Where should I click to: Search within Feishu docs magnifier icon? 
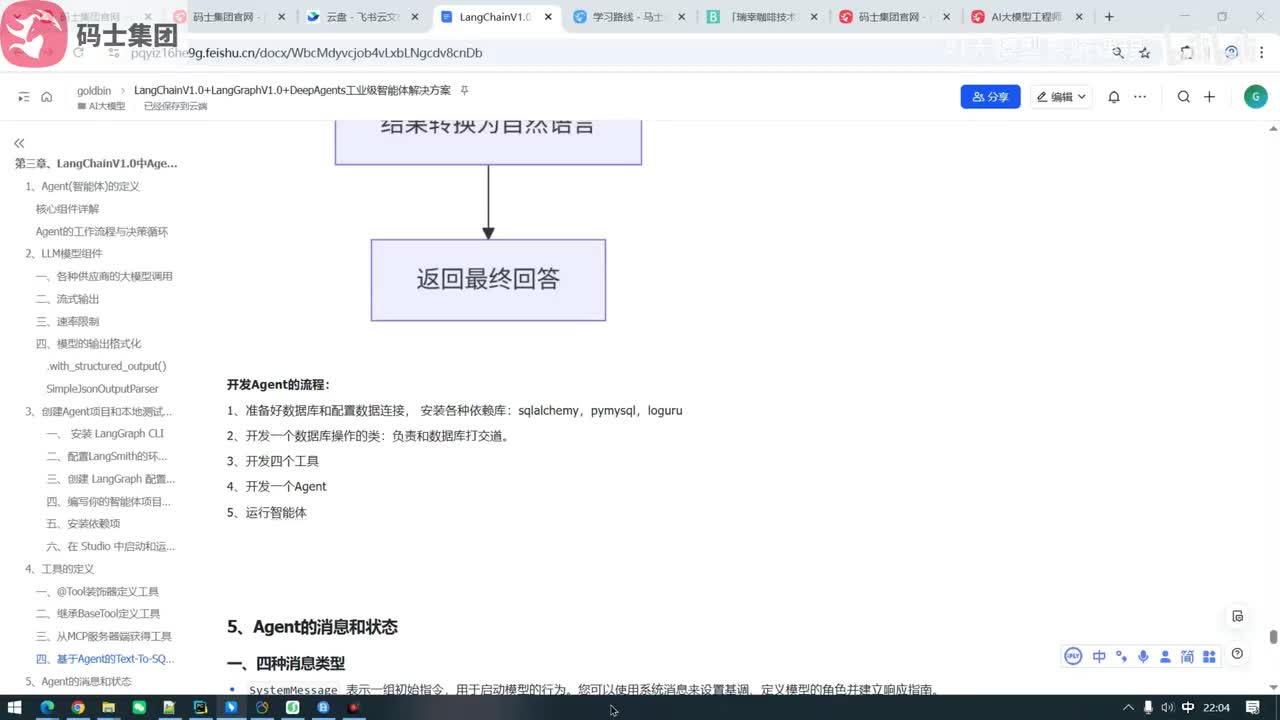[x=1184, y=97]
